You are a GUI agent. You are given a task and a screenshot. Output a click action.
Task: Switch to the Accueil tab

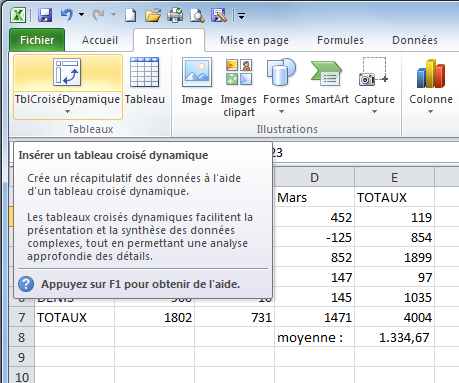[x=100, y=40]
